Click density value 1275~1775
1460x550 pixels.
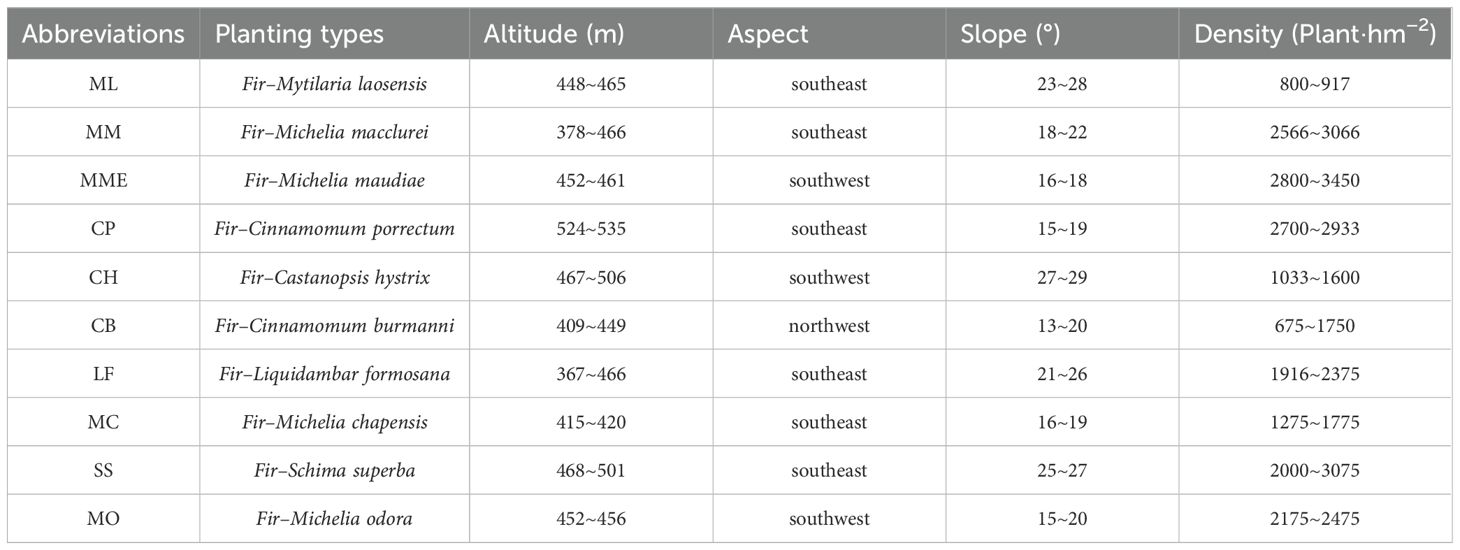point(1315,423)
